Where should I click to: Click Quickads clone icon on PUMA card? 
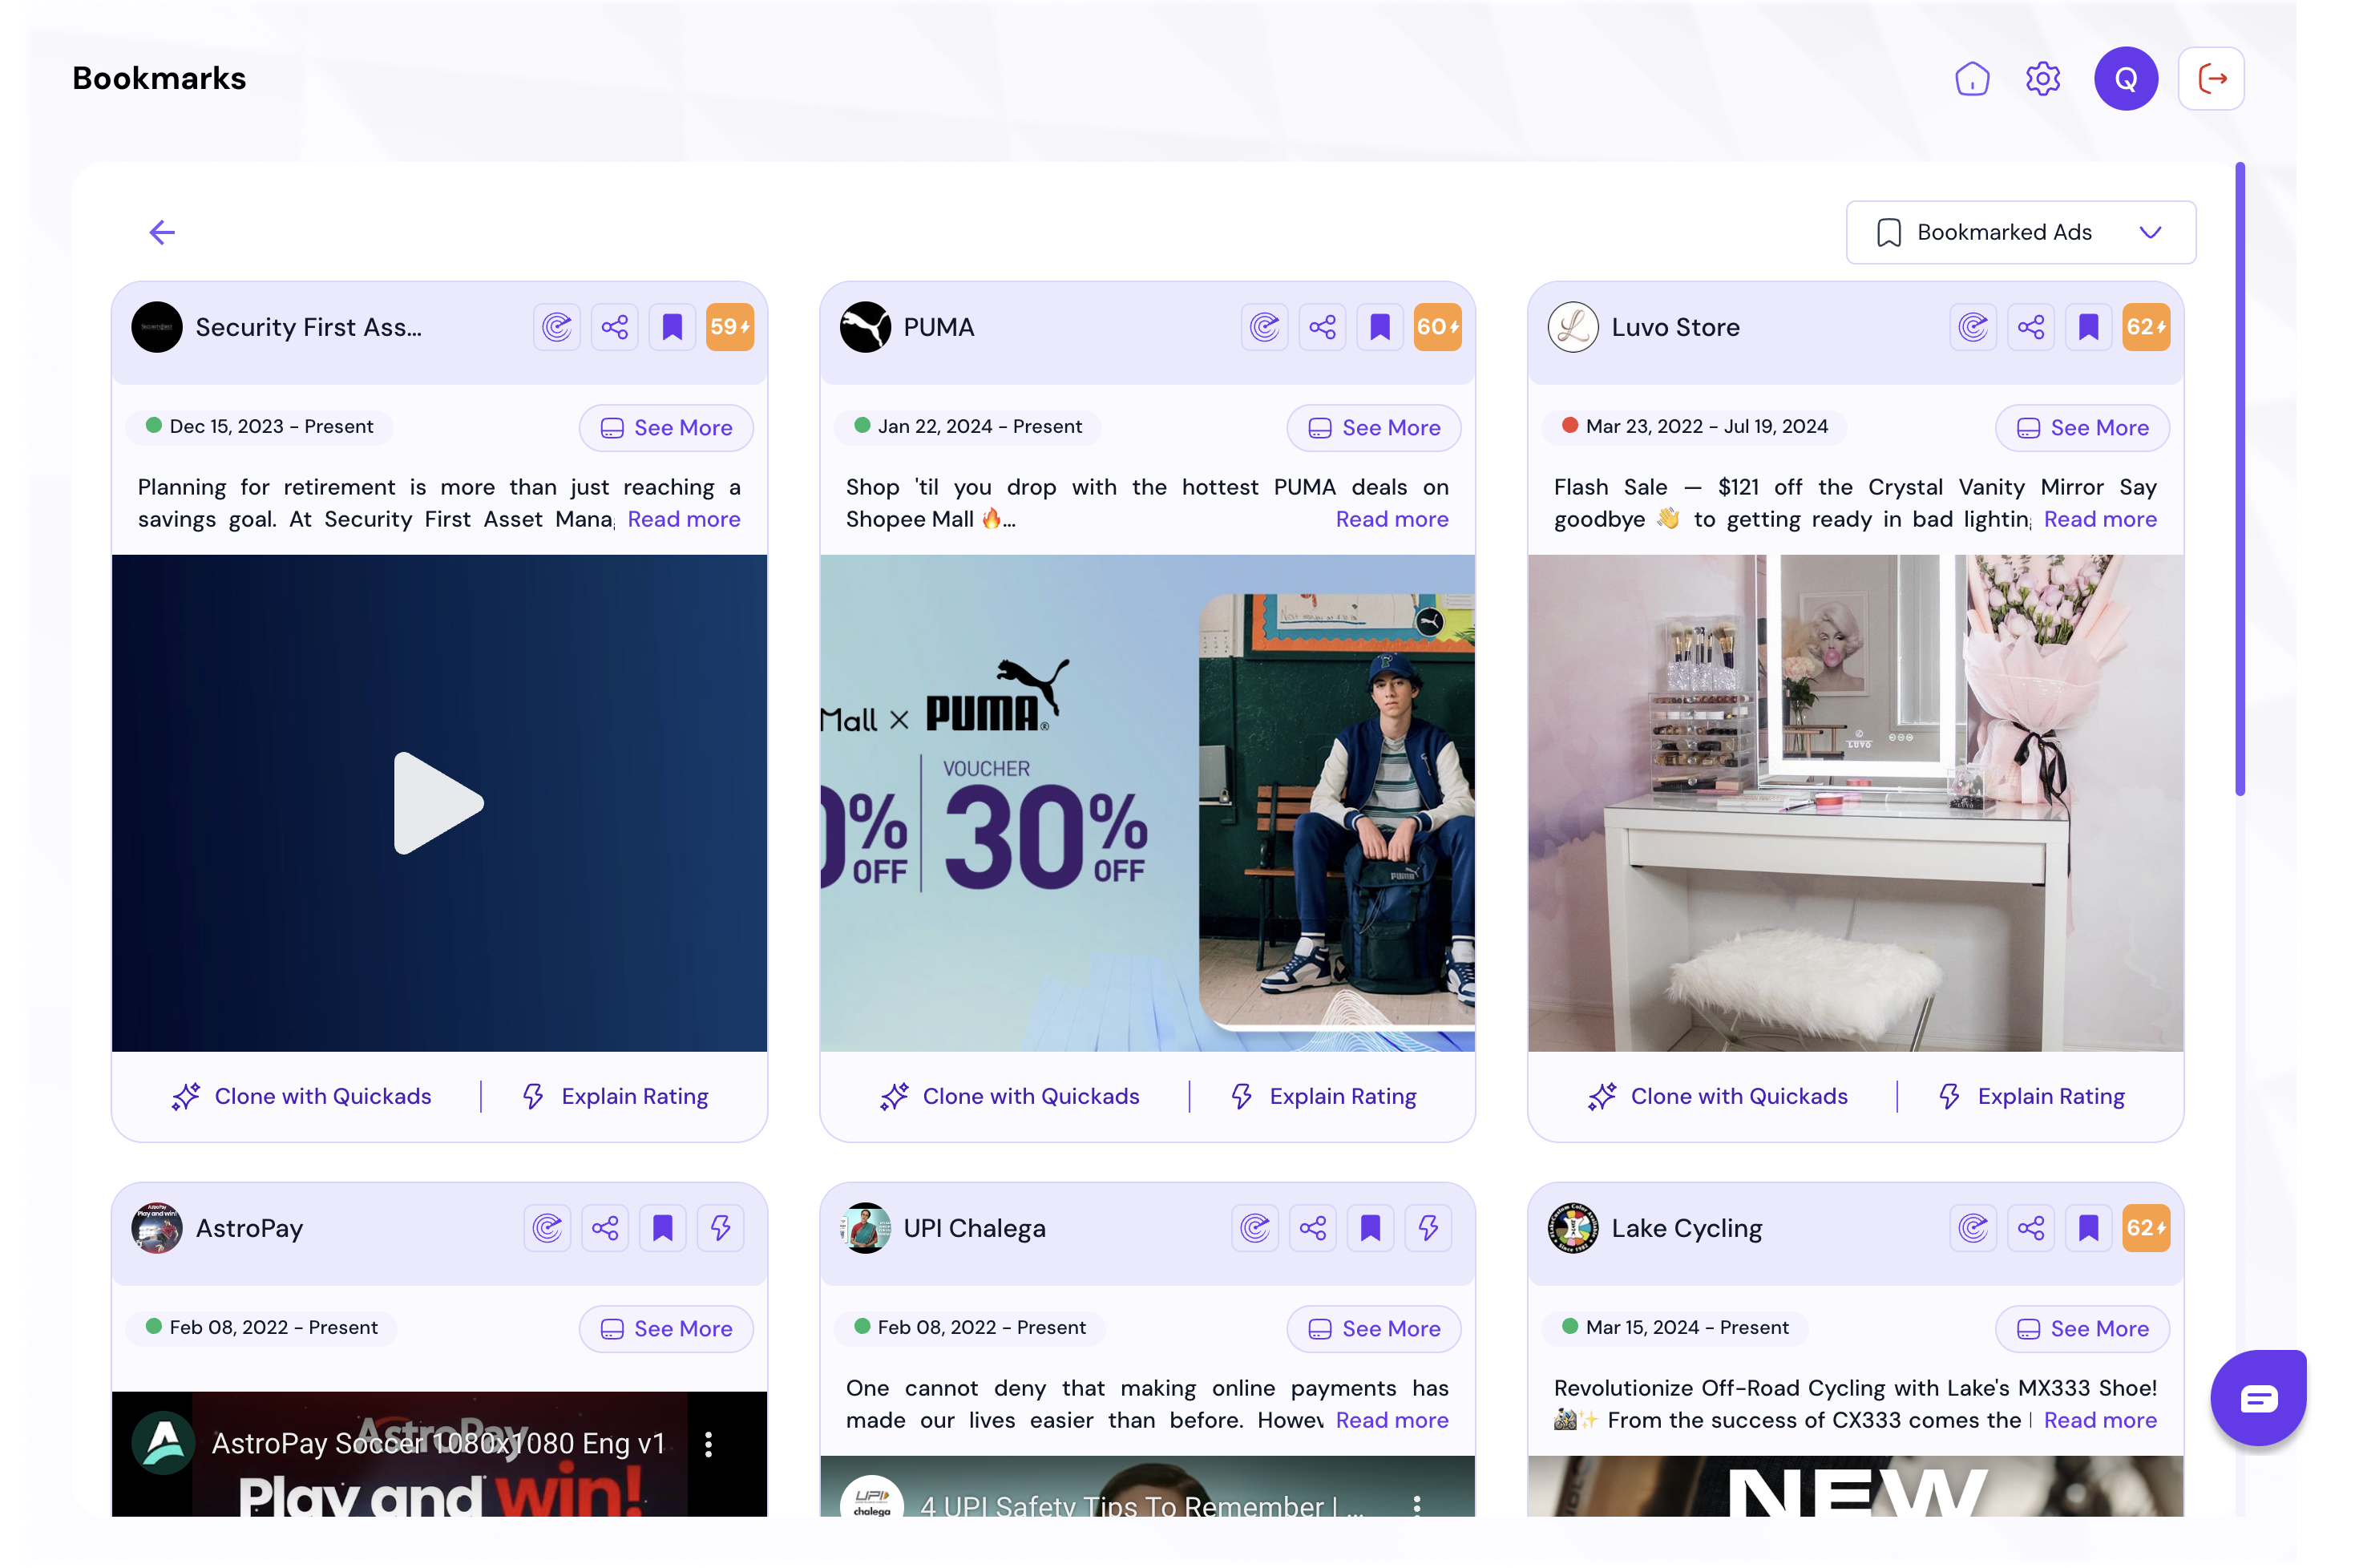pyautogui.click(x=1265, y=327)
